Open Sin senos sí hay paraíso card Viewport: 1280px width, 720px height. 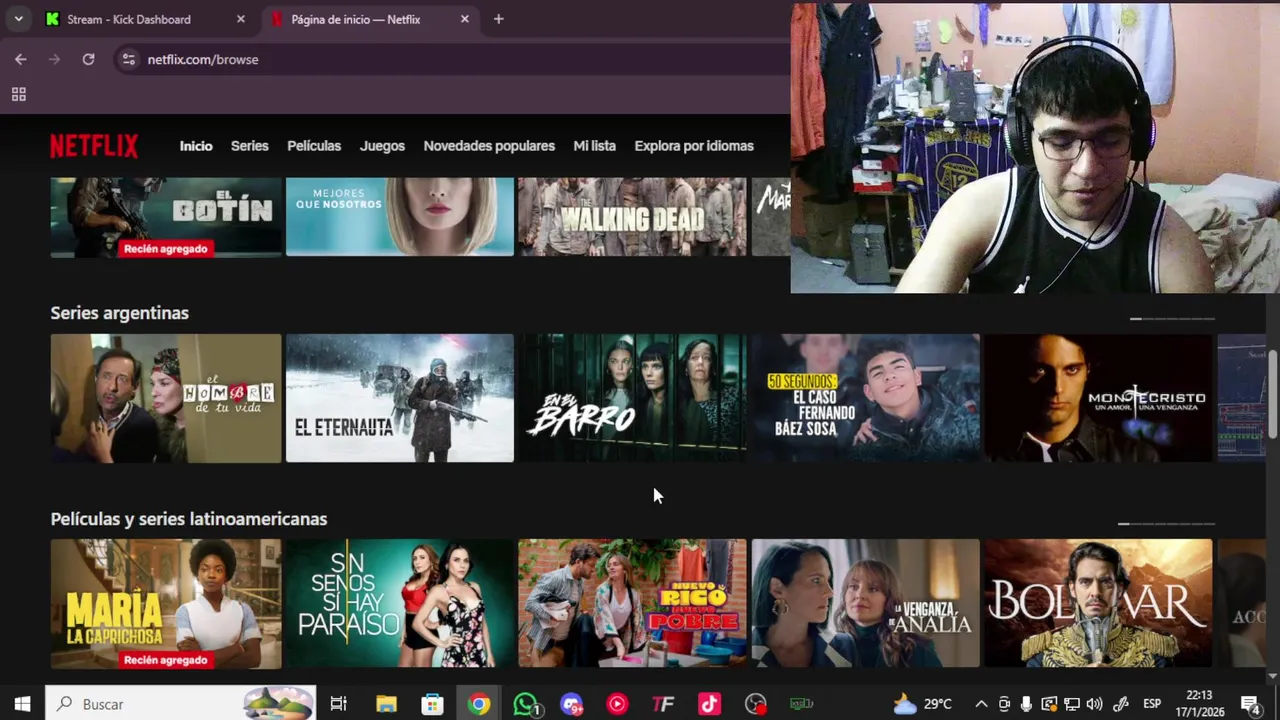tap(400, 603)
